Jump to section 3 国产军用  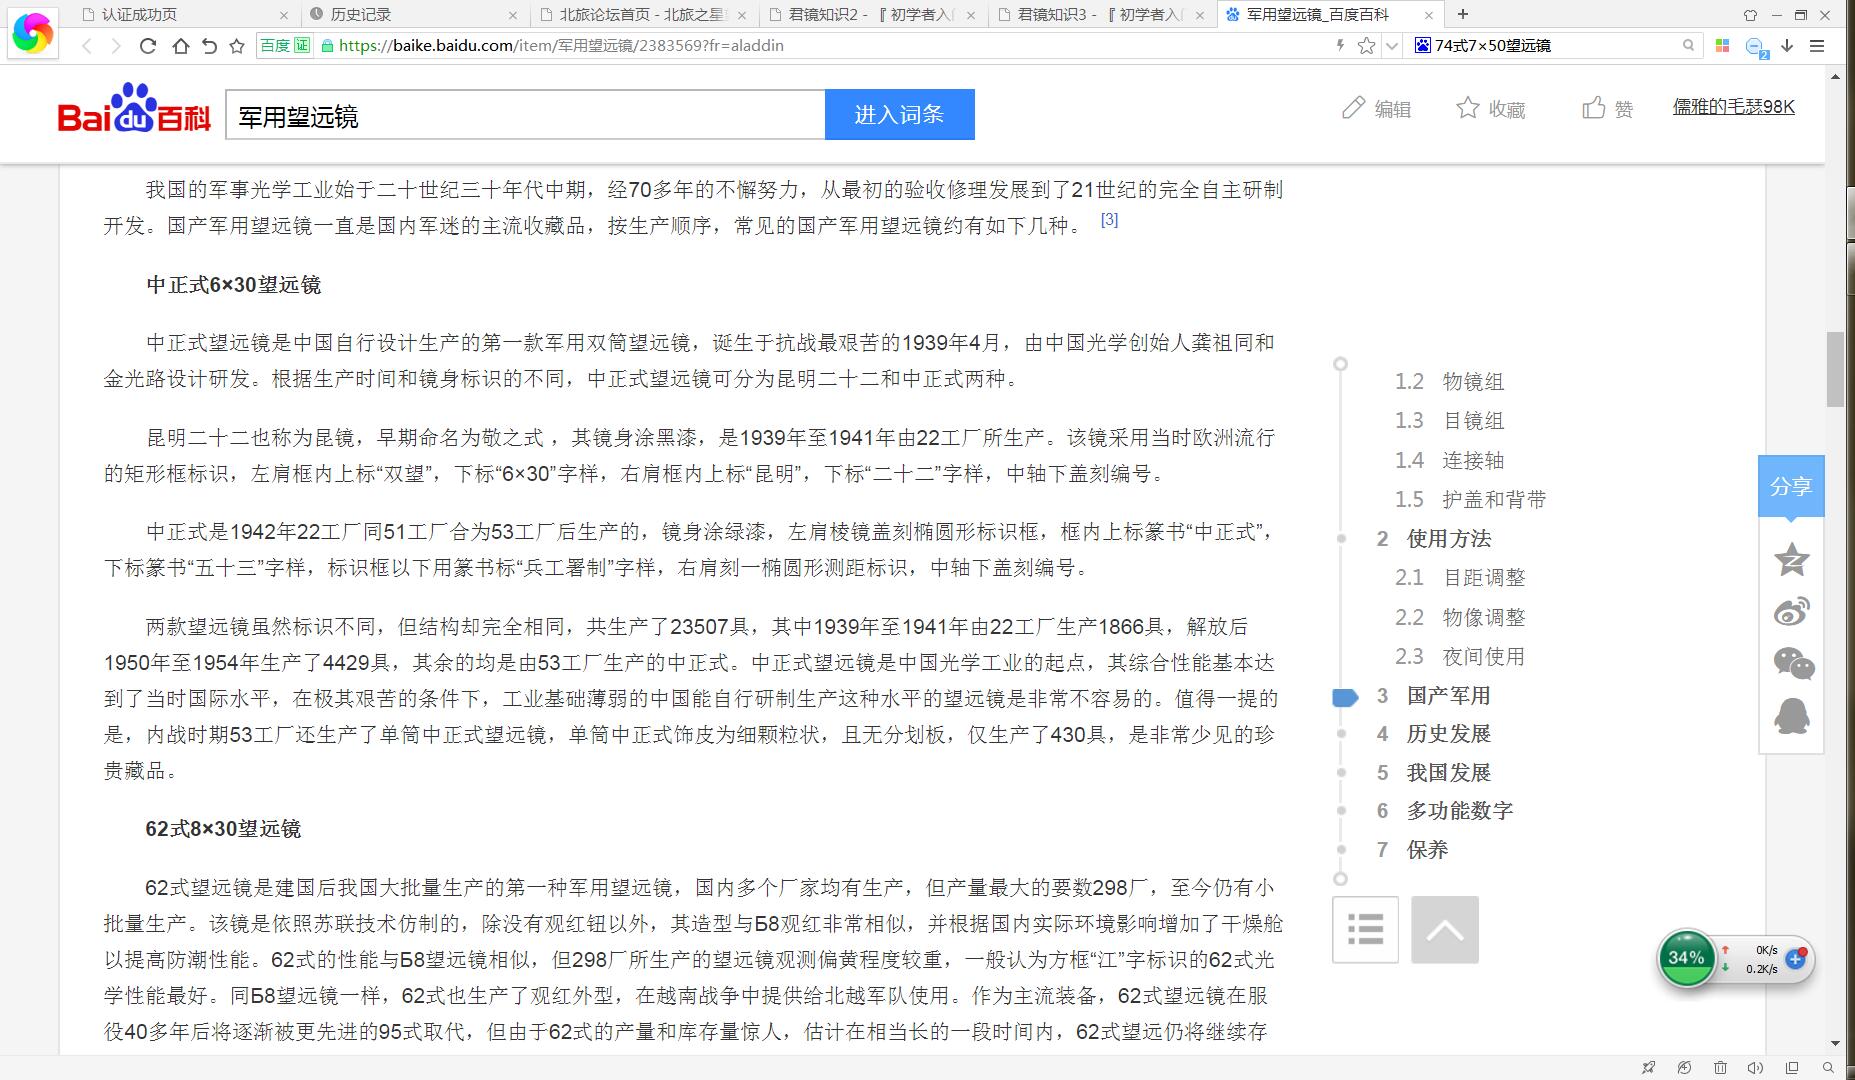(x=1433, y=695)
